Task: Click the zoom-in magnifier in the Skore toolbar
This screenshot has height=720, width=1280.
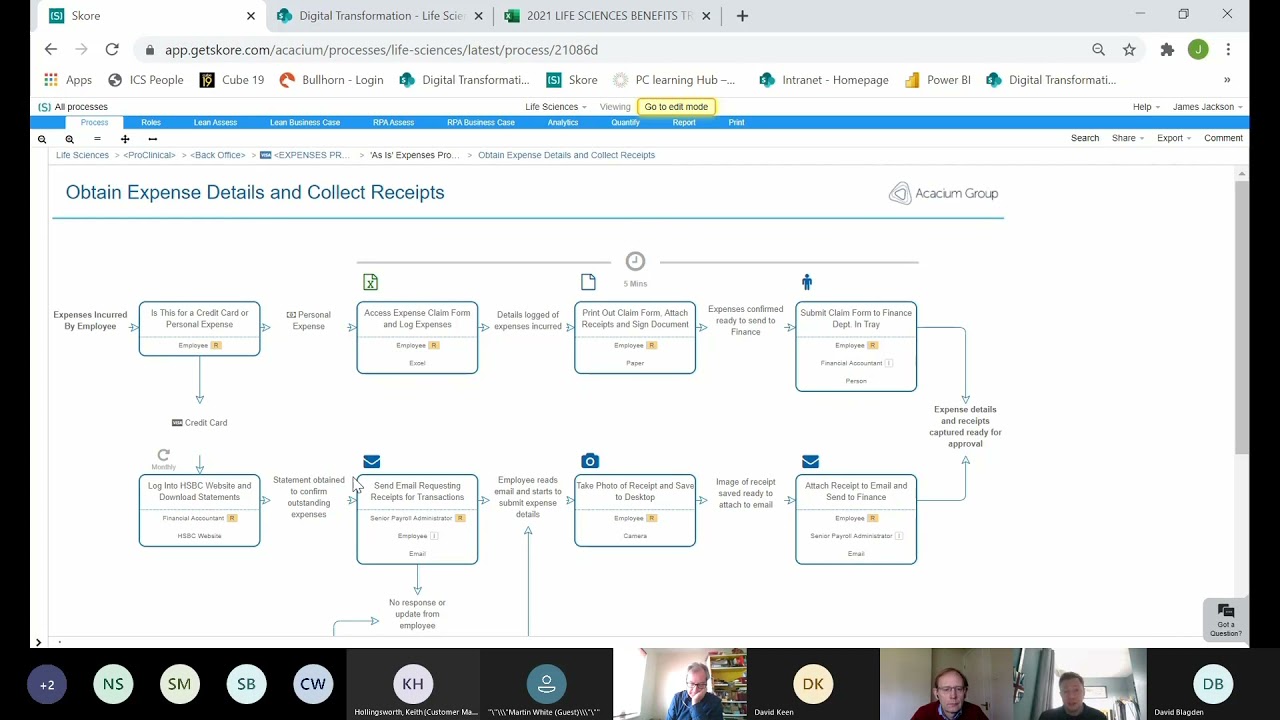Action: pos(69,139)
